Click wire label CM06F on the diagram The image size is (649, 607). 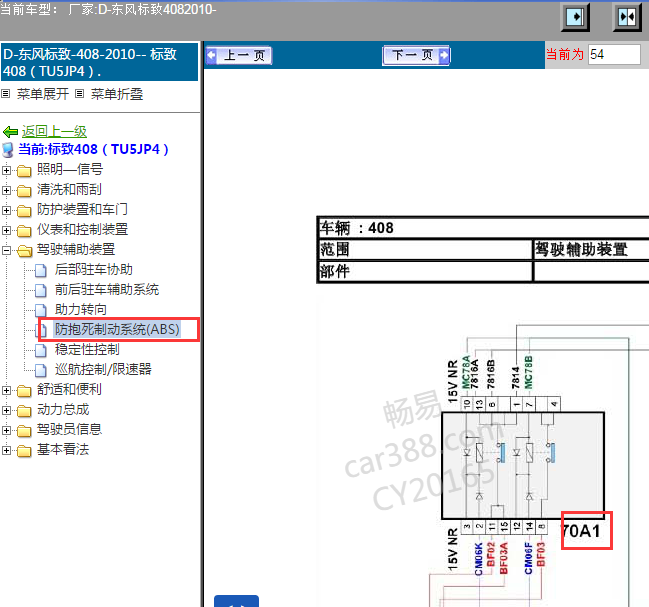(529, 558)
